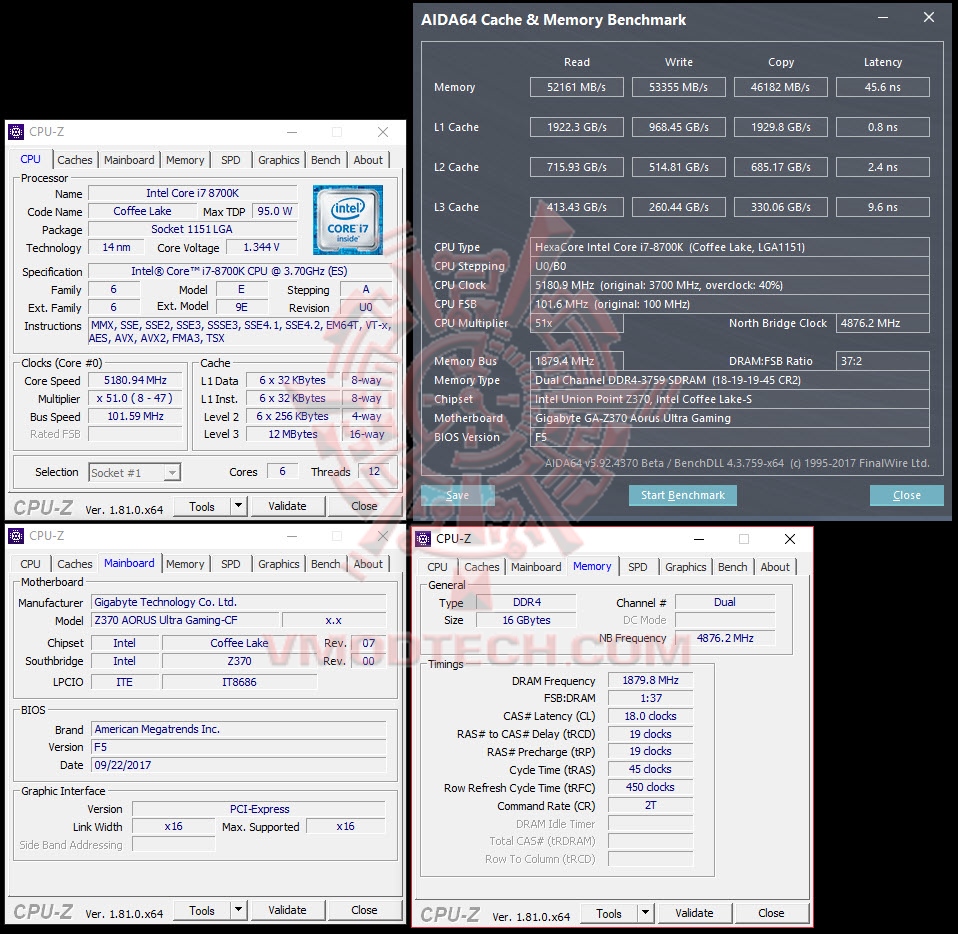This screenshot has height=934, width=958.
Task: Click motherboard model Z370 AORUS Ultra Gaming-CF
Action: click(x=185, y=621)
